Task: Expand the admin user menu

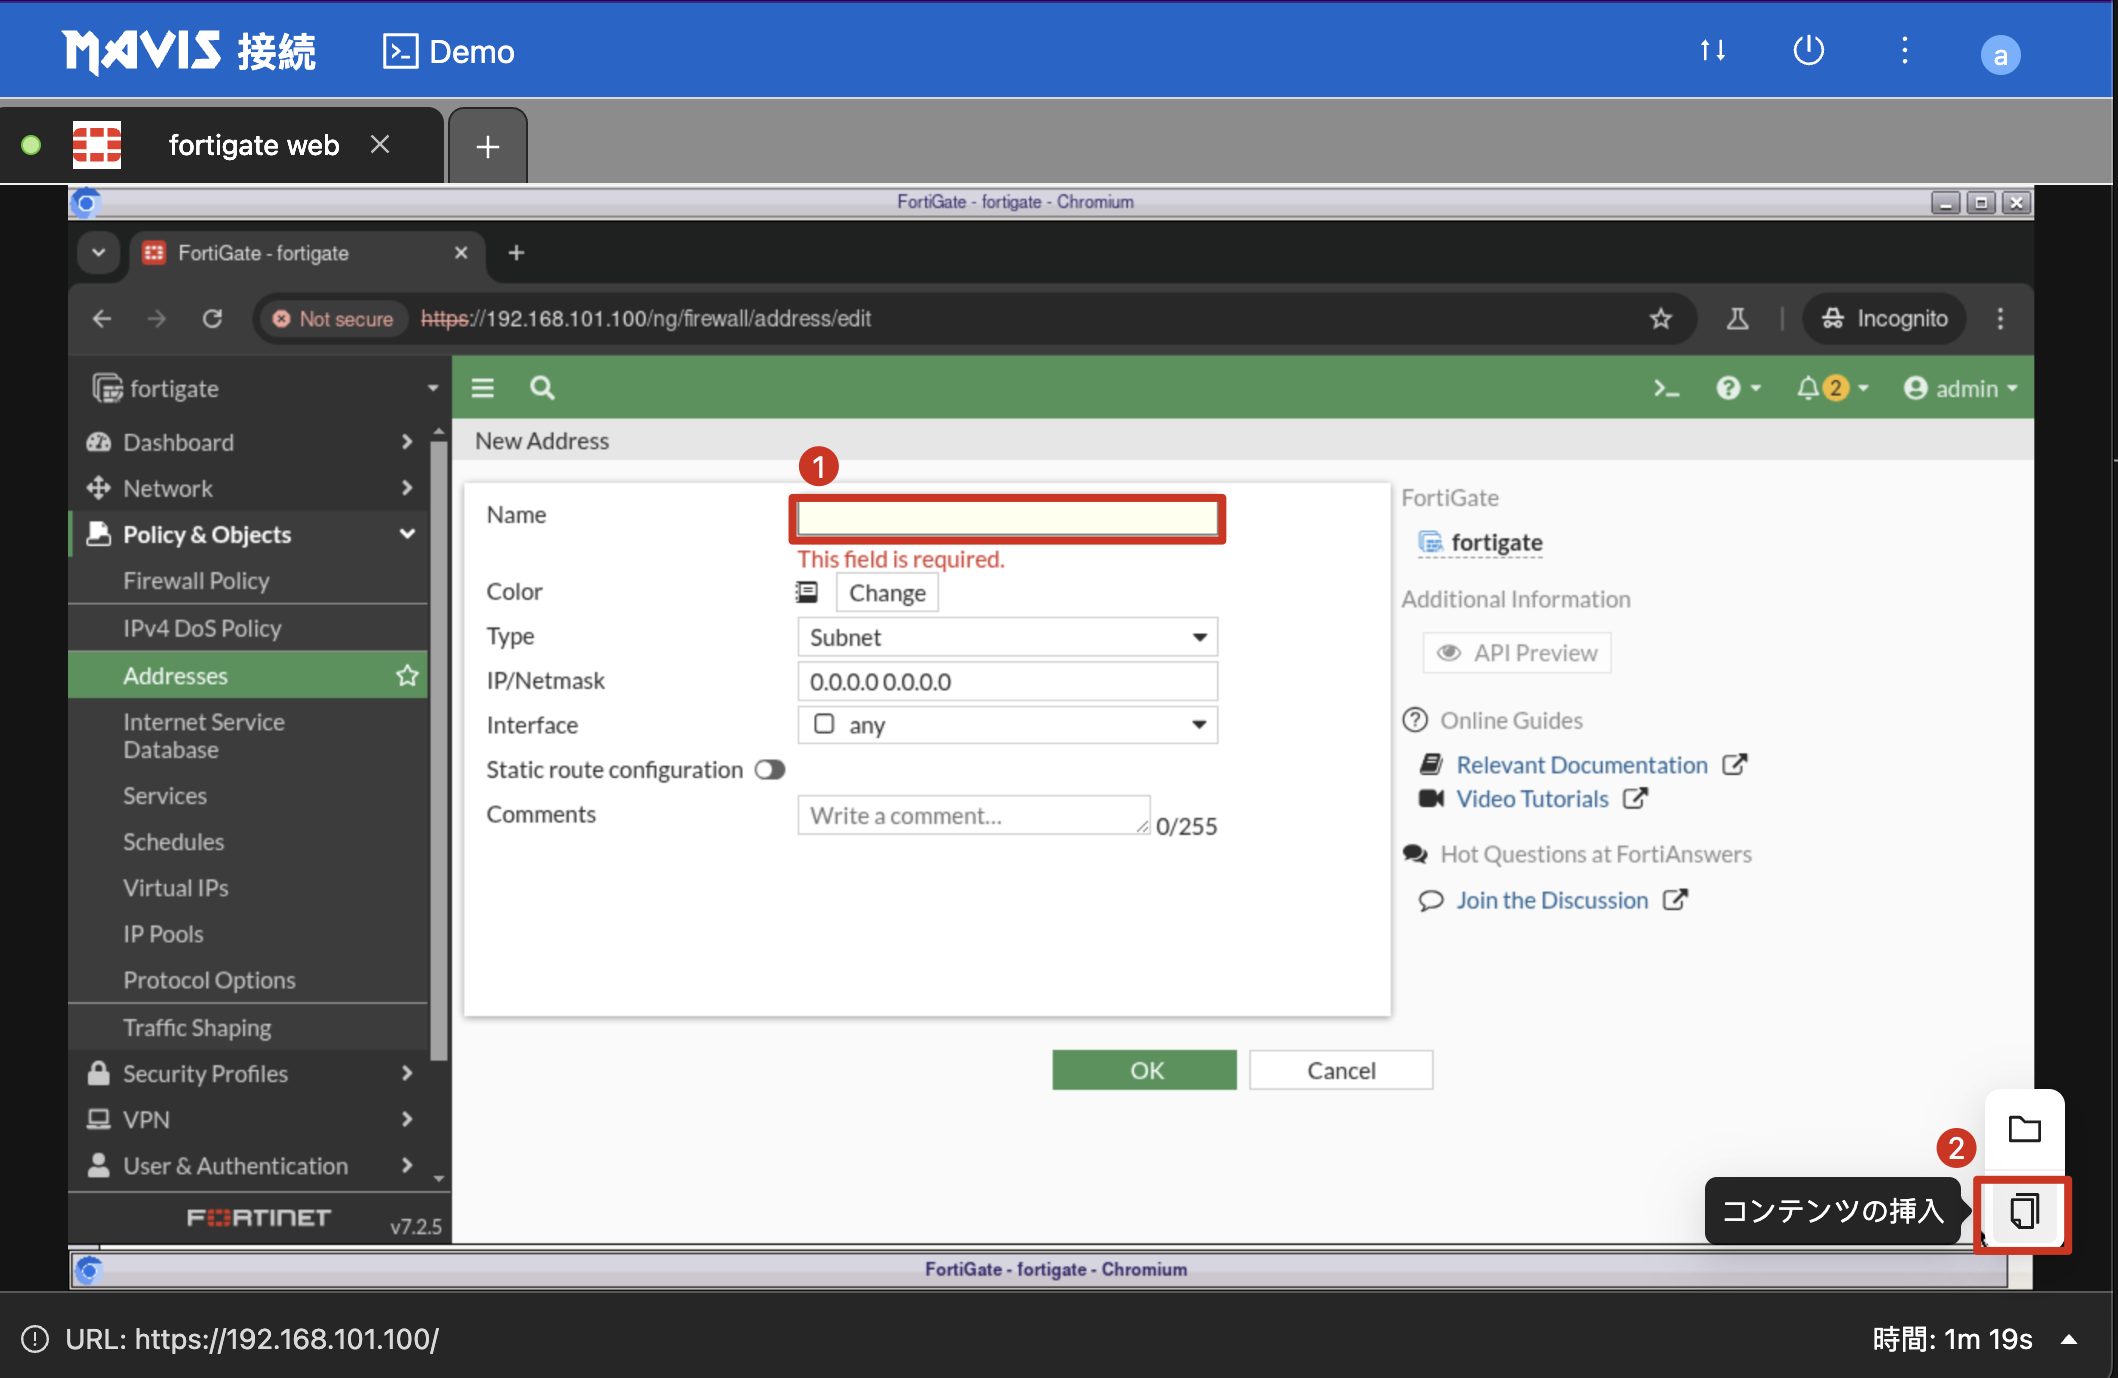Action: (1961, 389)
